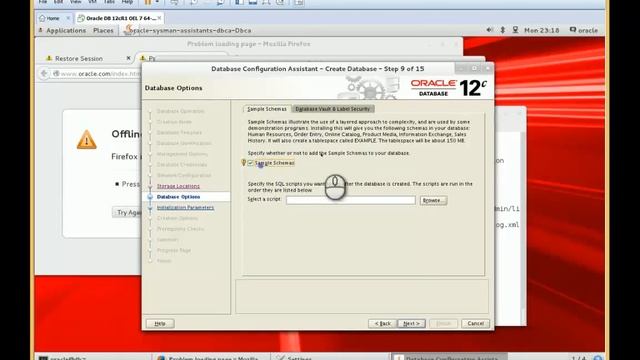Click the Management Options step label

click(x=182, y=154)
